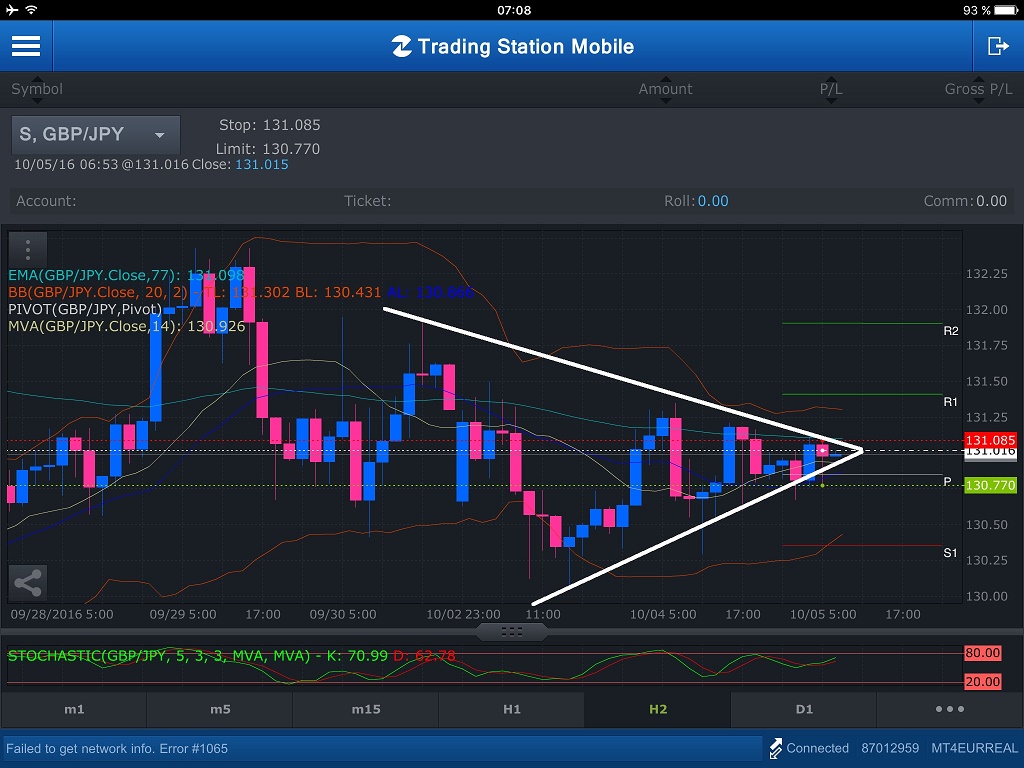Tap the logout exit icon
1024x768 pixels.
coord(998,46)
